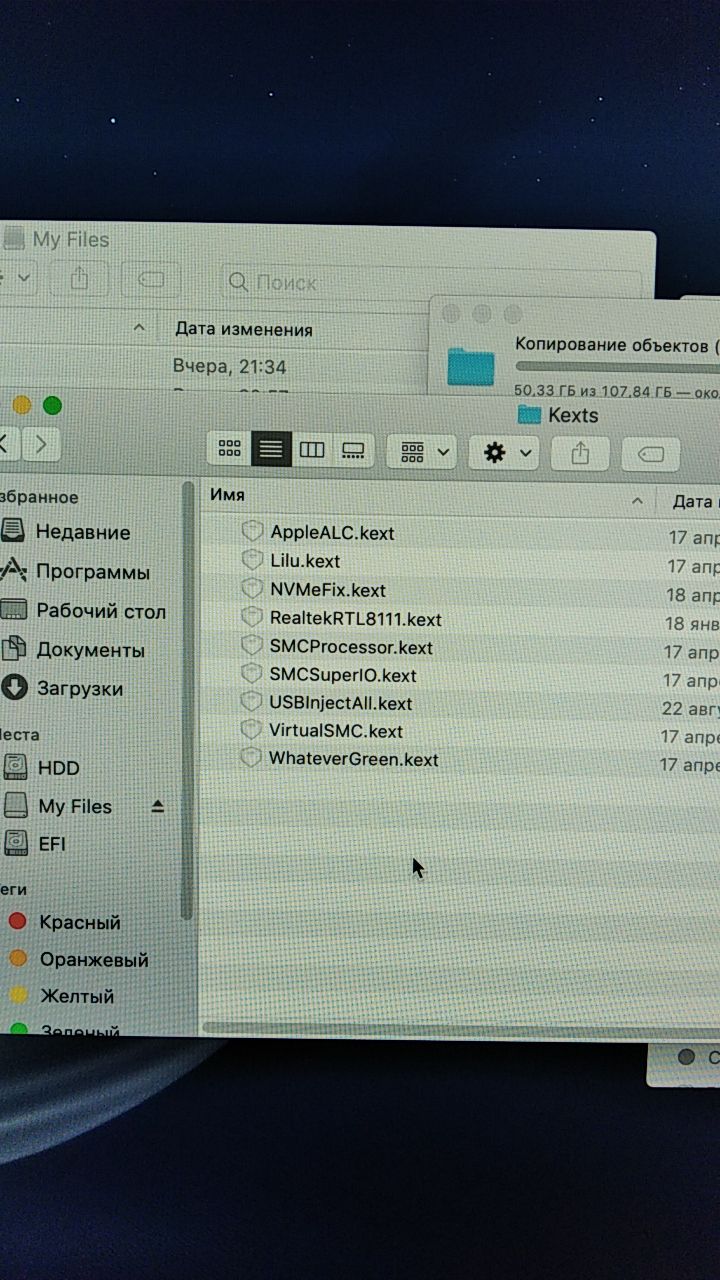This screenshot has width=720, height=1280.
Task: Click Edit Tags button in My Files window
Action: pos(150,279)
